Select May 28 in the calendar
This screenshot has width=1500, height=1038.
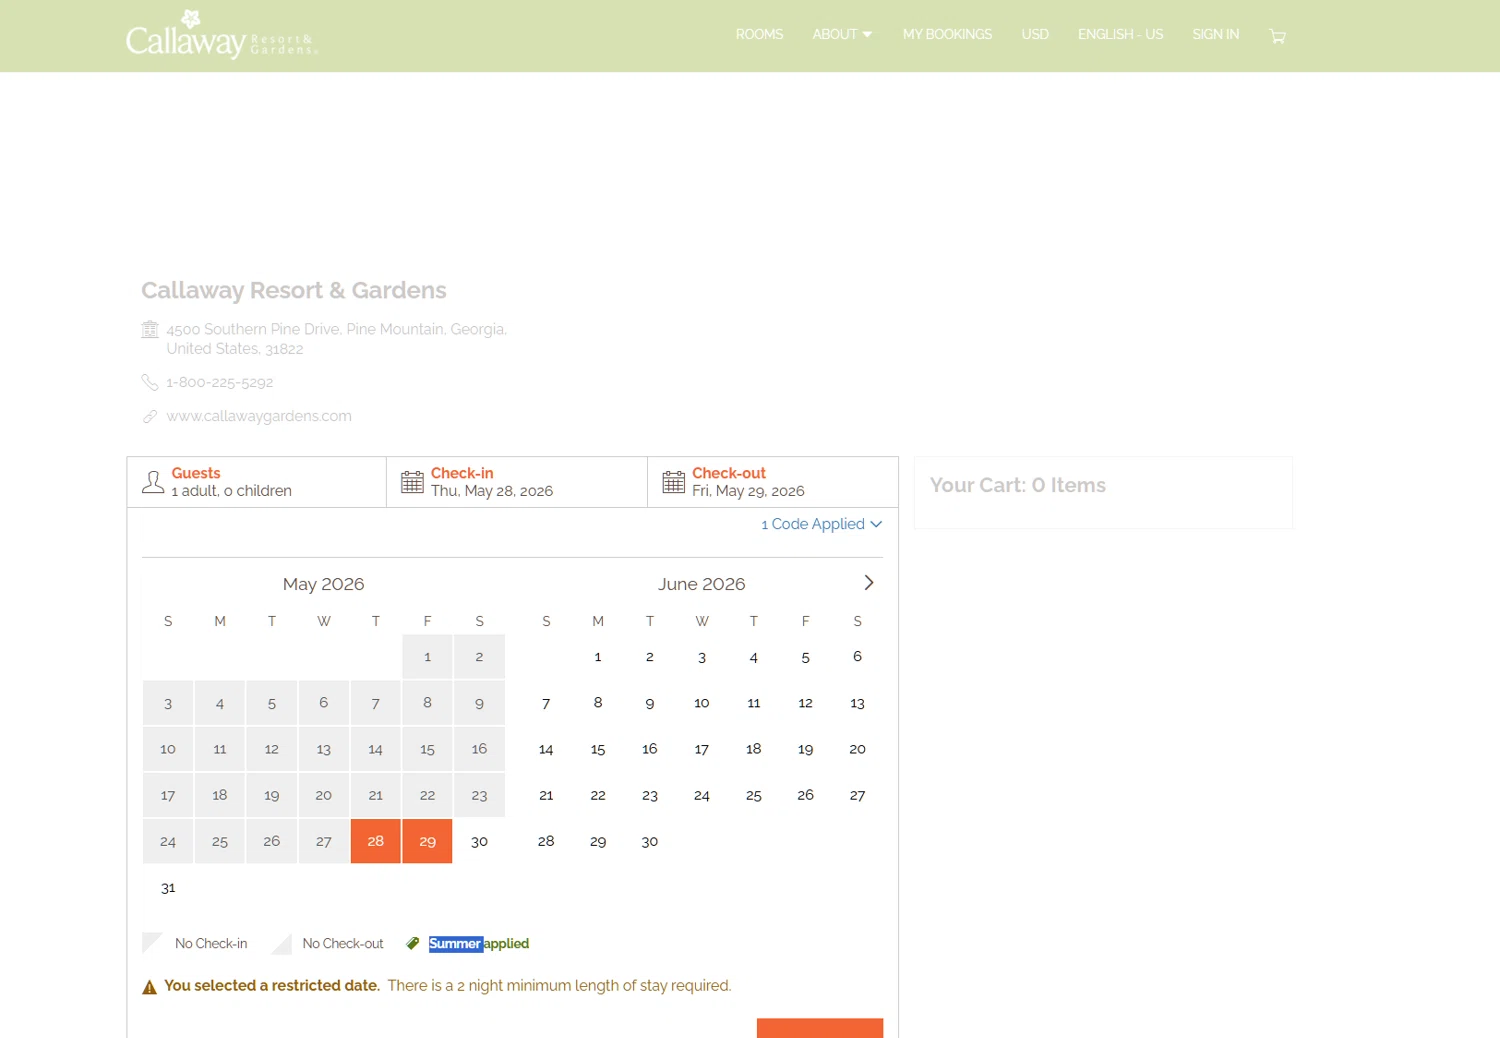[376, 841]
